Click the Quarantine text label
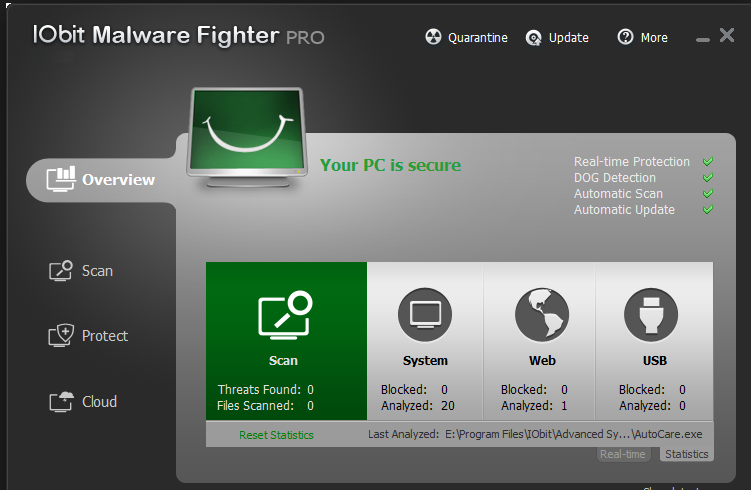This screenshot has height=490, width=751. tap(478, 38)
